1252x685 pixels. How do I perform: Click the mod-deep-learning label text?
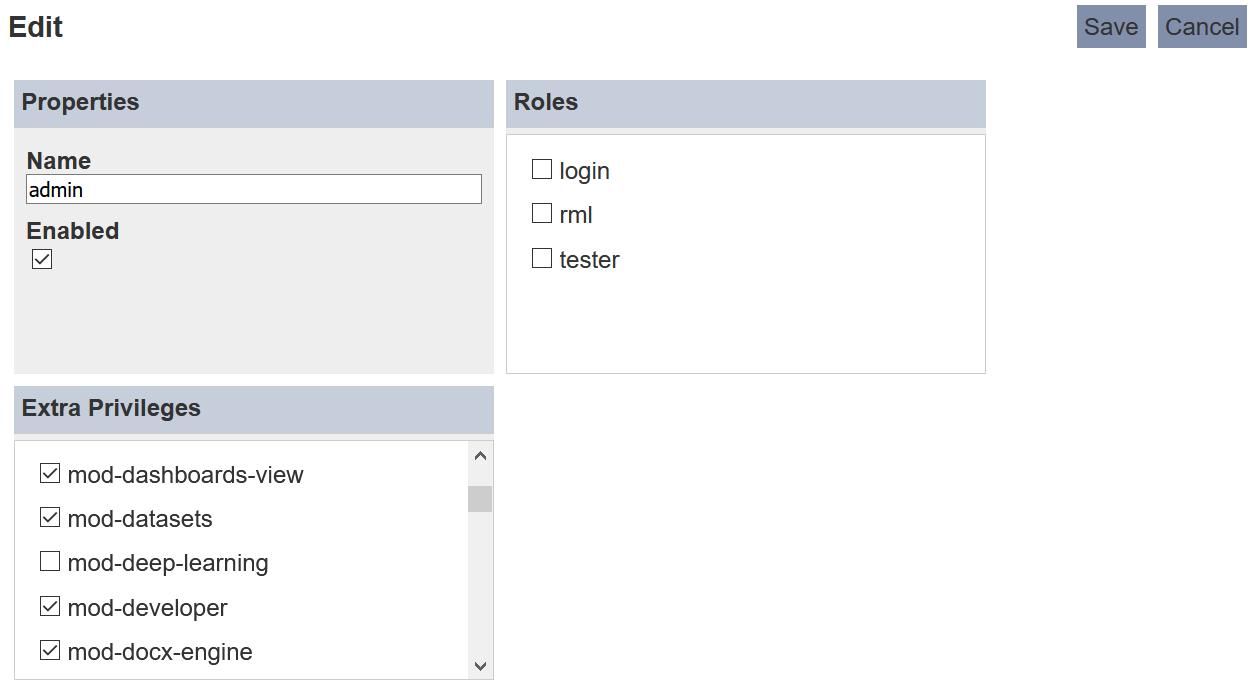click(x=168, y=563)
